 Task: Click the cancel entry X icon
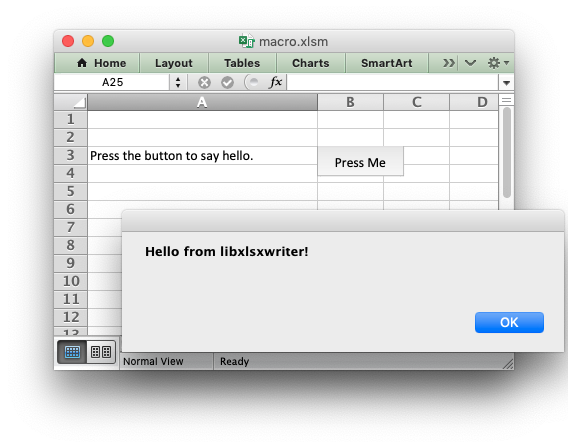click(204, 83)
